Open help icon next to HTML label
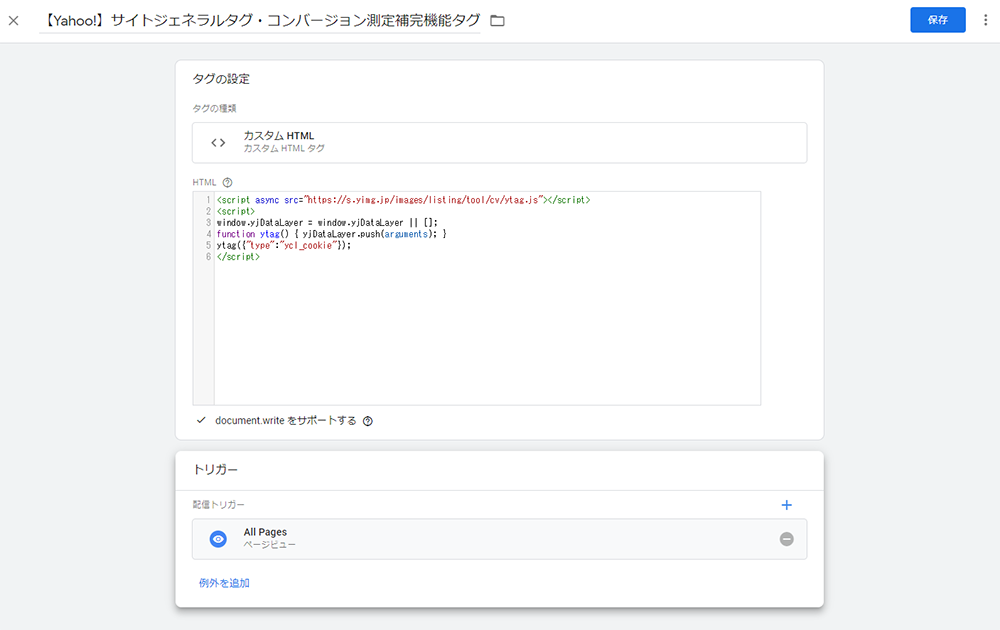 [x=227, y=182]
